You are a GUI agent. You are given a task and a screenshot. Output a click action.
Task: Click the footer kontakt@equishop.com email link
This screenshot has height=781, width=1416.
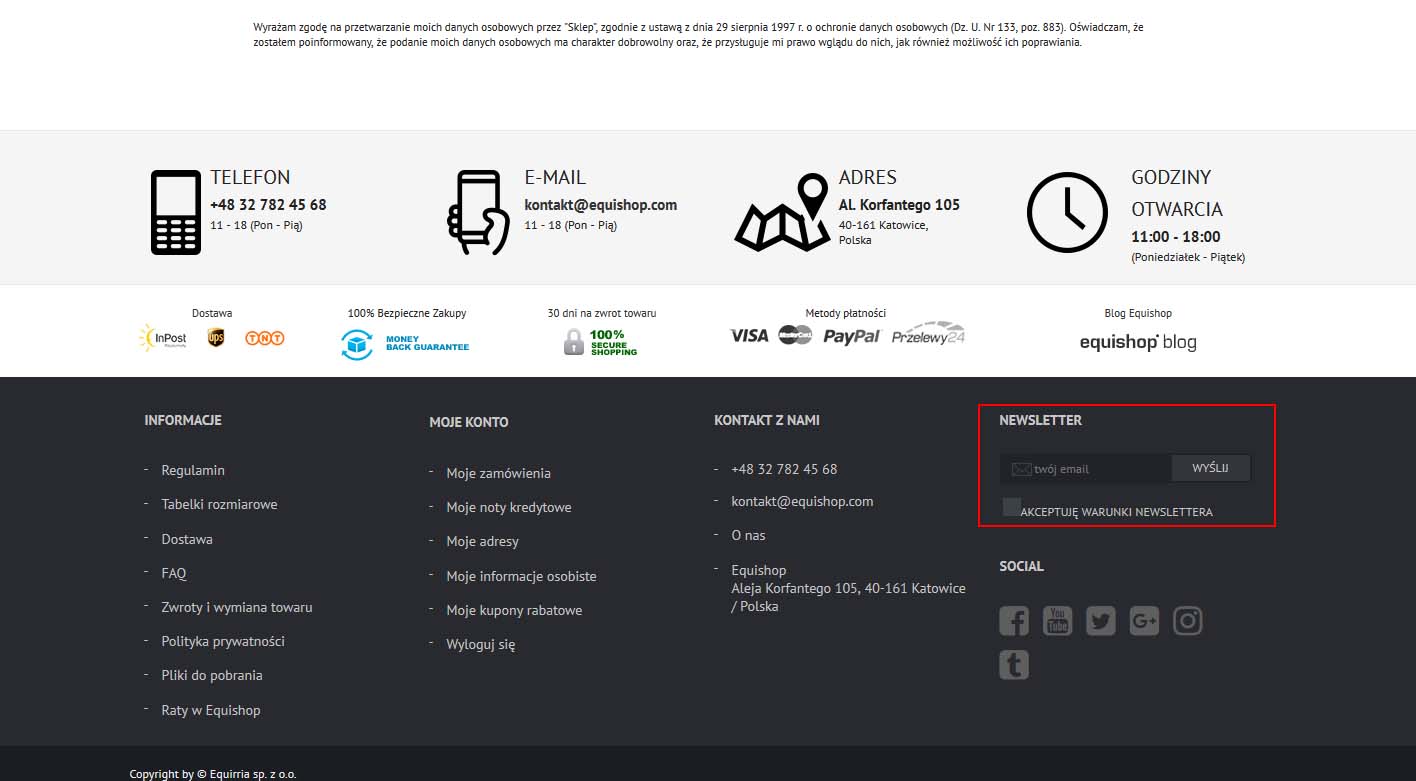point(802,501)
